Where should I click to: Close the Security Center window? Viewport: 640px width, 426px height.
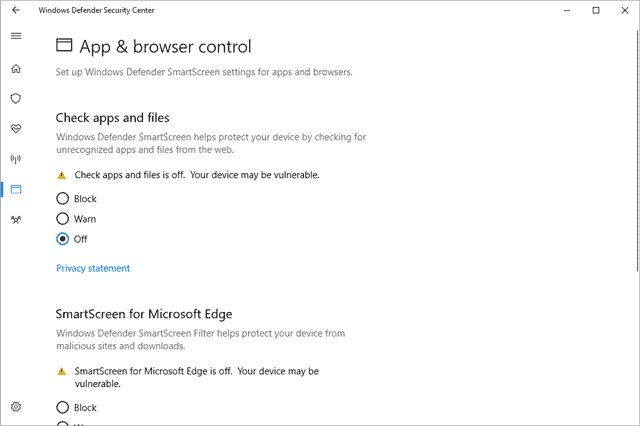pyautogui.click(x=625, y=10)
